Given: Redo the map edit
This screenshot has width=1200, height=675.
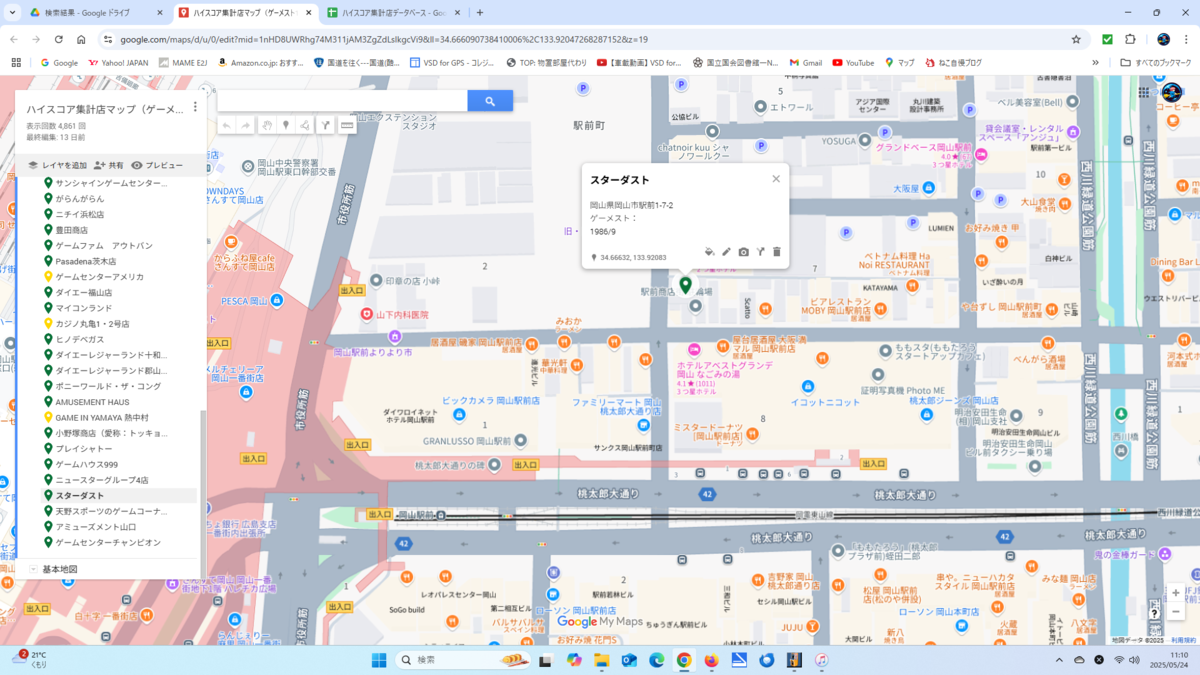Looking at the screenshot, I should pyautogui.click(x=246, y=125).
